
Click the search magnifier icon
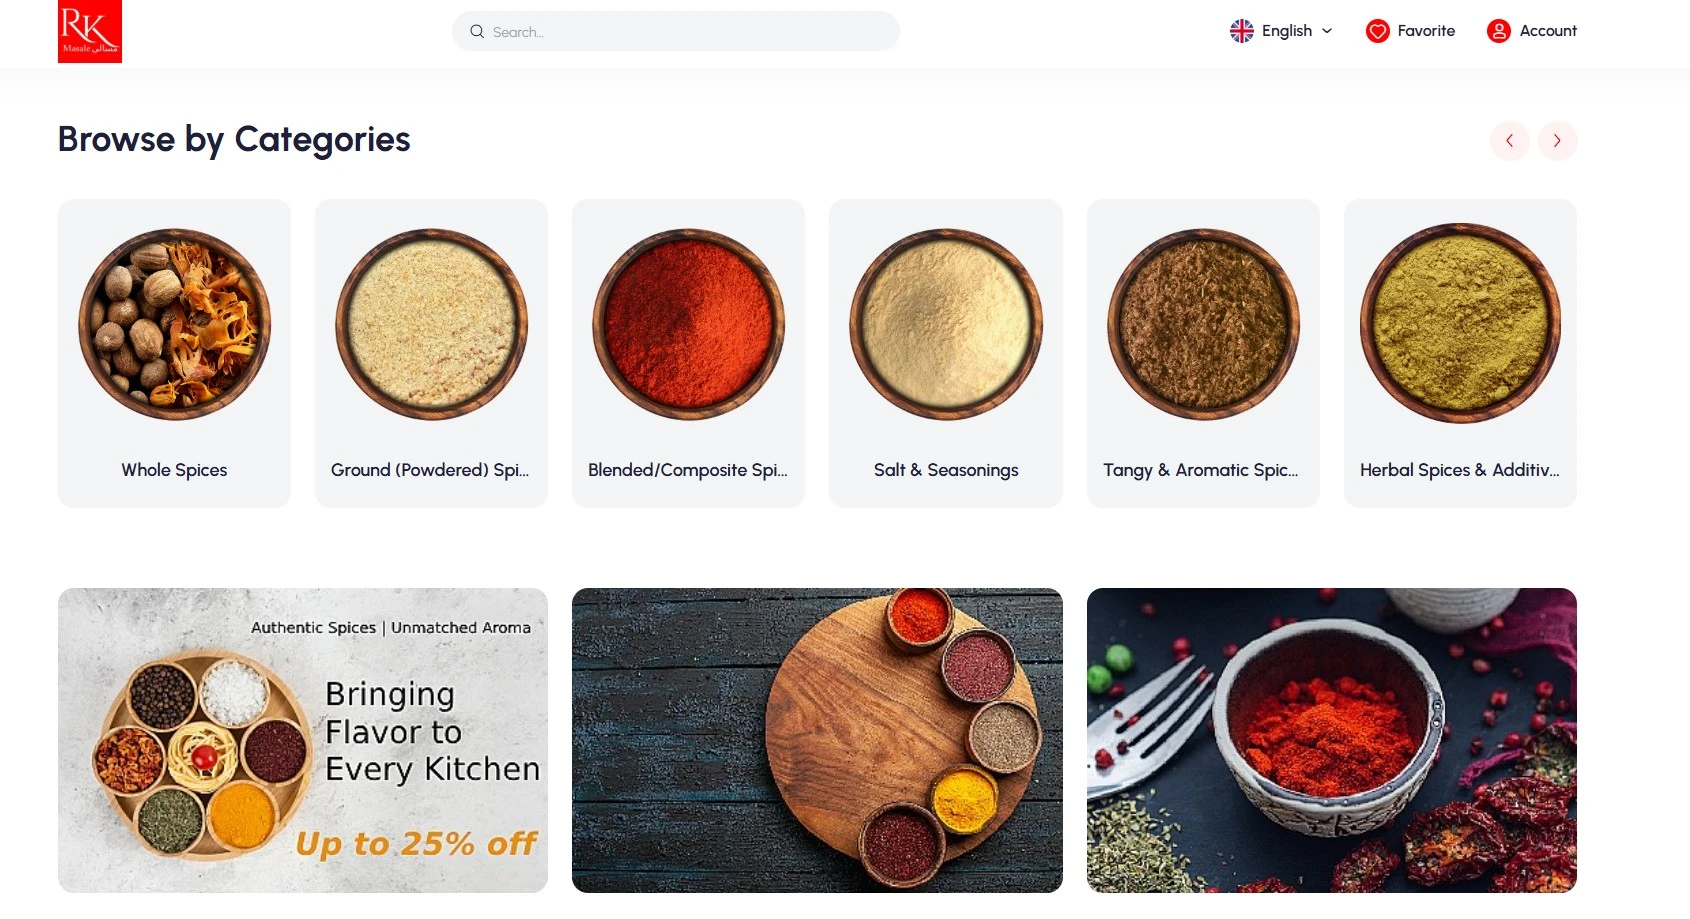477,32
